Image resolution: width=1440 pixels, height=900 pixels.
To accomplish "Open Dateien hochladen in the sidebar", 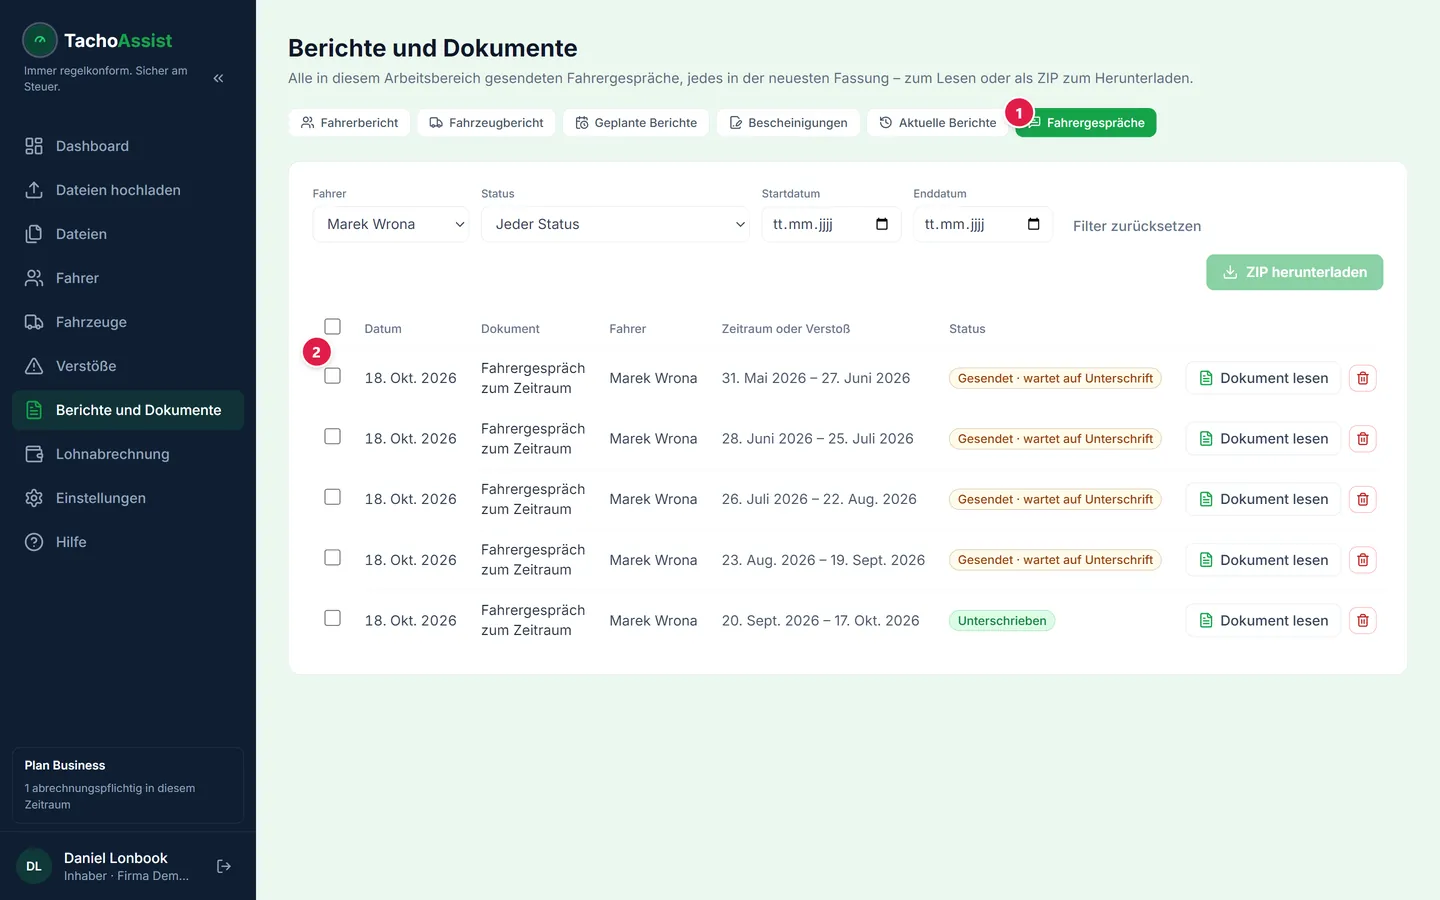I will (128, 190).
